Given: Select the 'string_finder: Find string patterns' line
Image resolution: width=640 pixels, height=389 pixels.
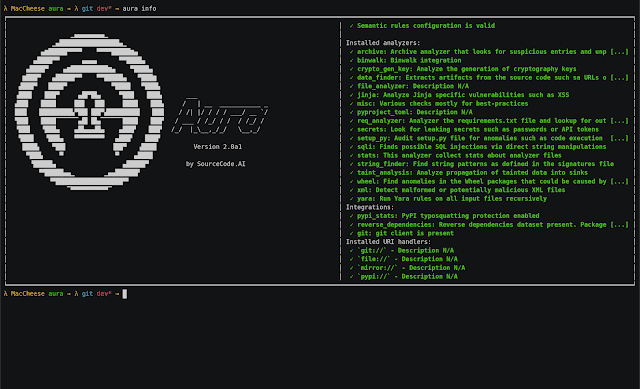Looking at the screenshot, I should tap(482, 164).
